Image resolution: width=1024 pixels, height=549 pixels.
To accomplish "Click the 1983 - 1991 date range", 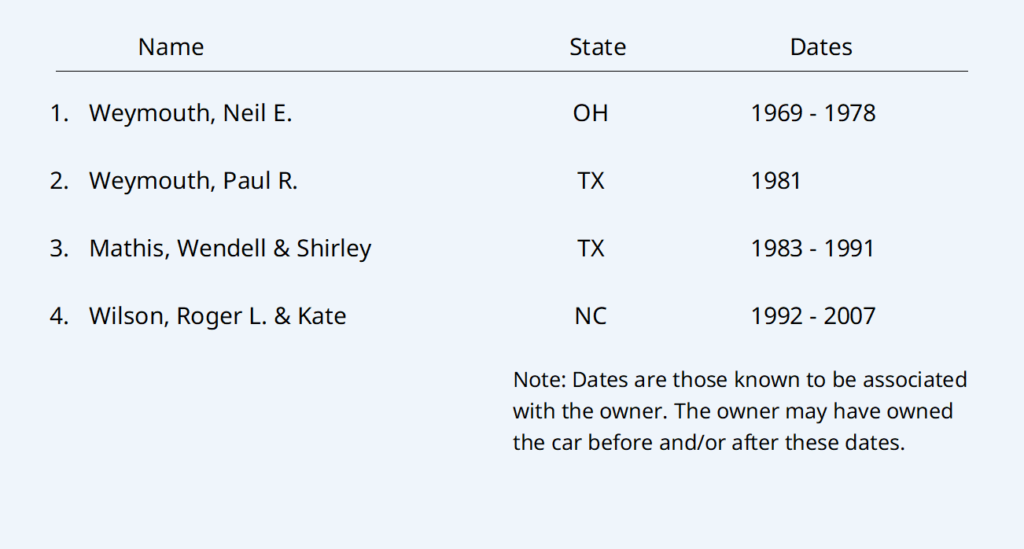I will click(x=813, y=249).
